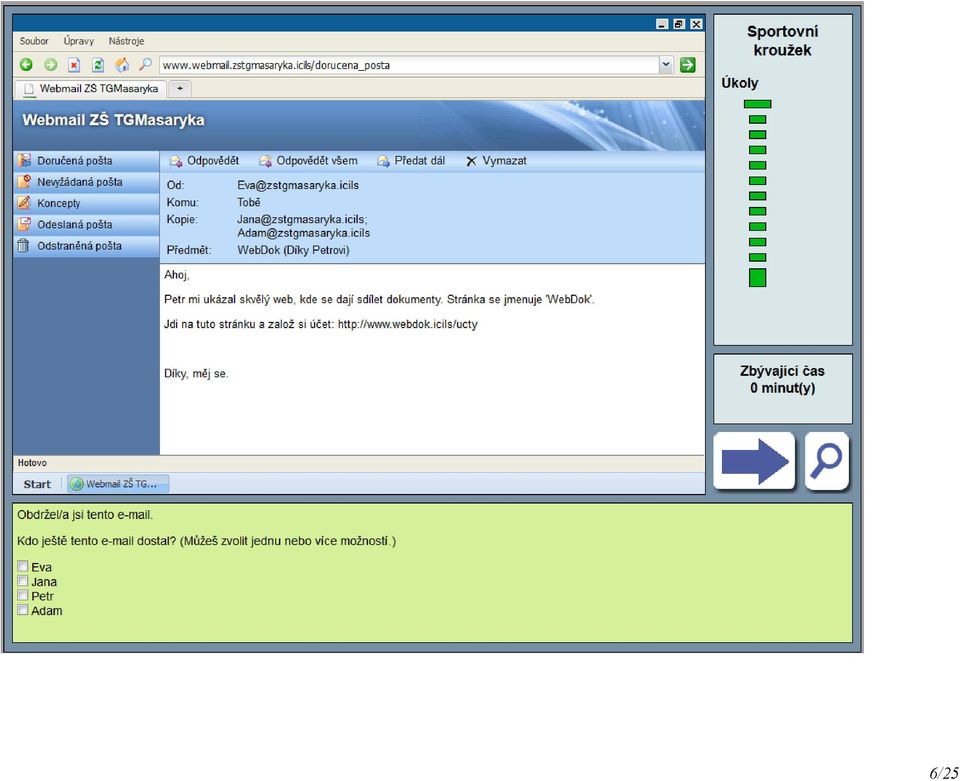Viewport: 960px width, 781px height.
Task: Click the red stop loading icon
Action: click(x=74, y=64)
